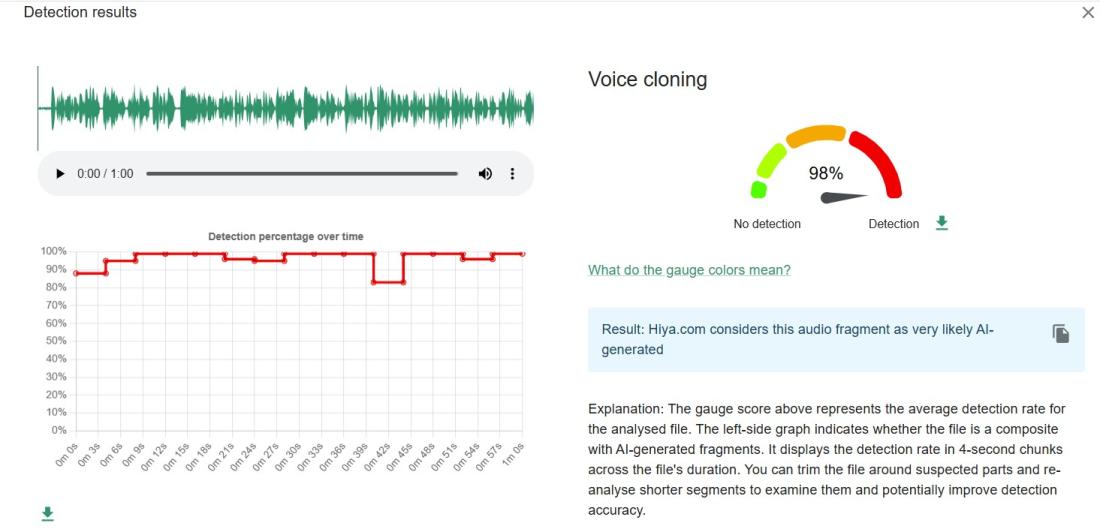
Task: Close the Detection results dialog
Action: point(1088,13)
